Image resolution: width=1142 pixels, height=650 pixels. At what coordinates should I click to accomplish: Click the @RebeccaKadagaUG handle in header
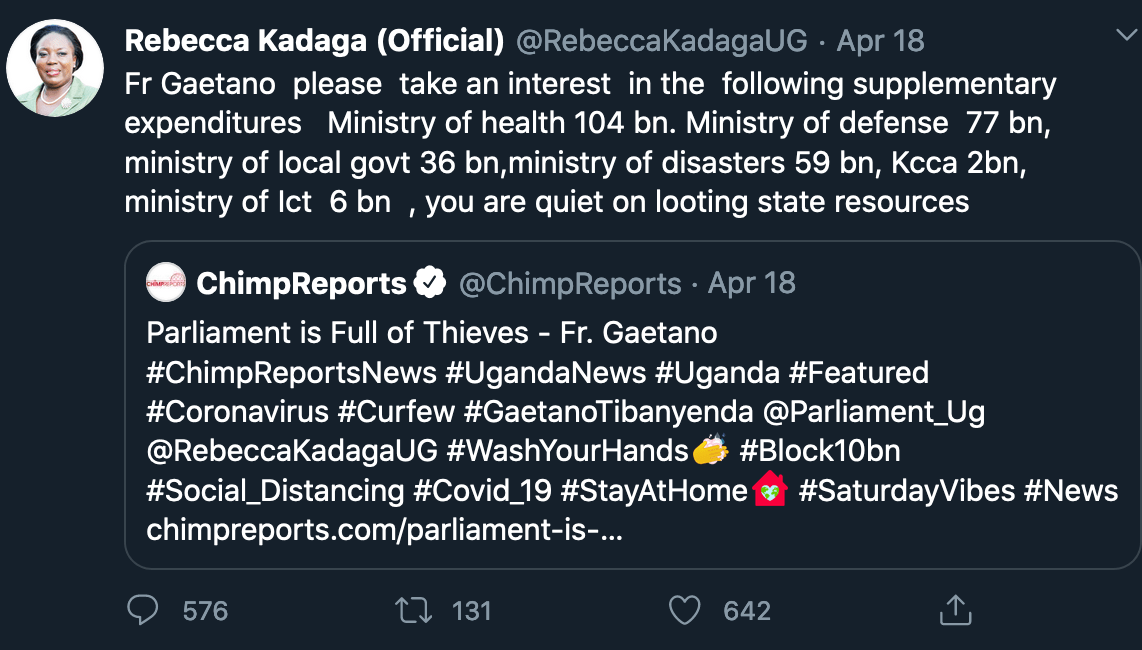click(661, 41)
